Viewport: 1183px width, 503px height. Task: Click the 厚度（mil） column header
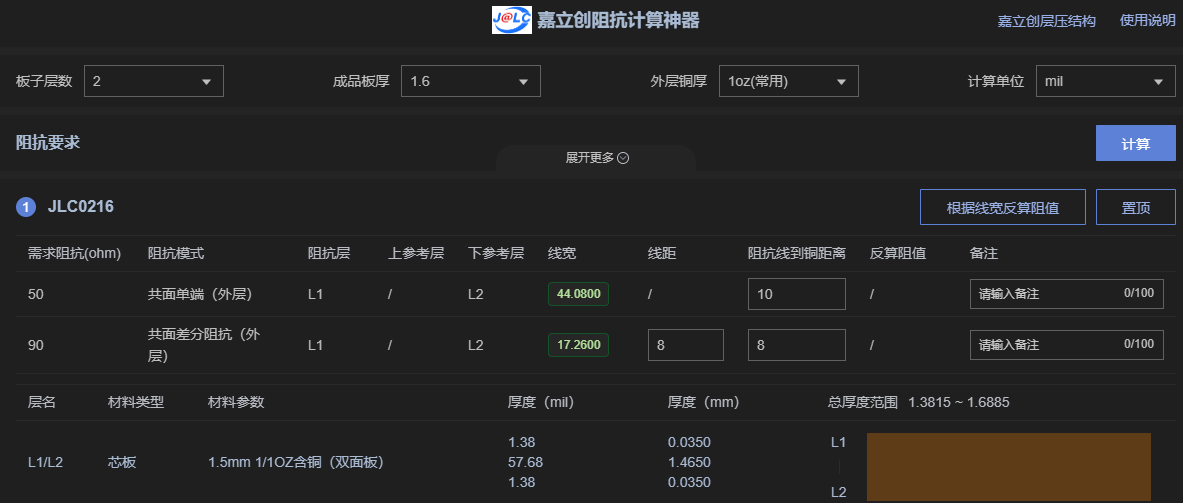tap(542, 403)
